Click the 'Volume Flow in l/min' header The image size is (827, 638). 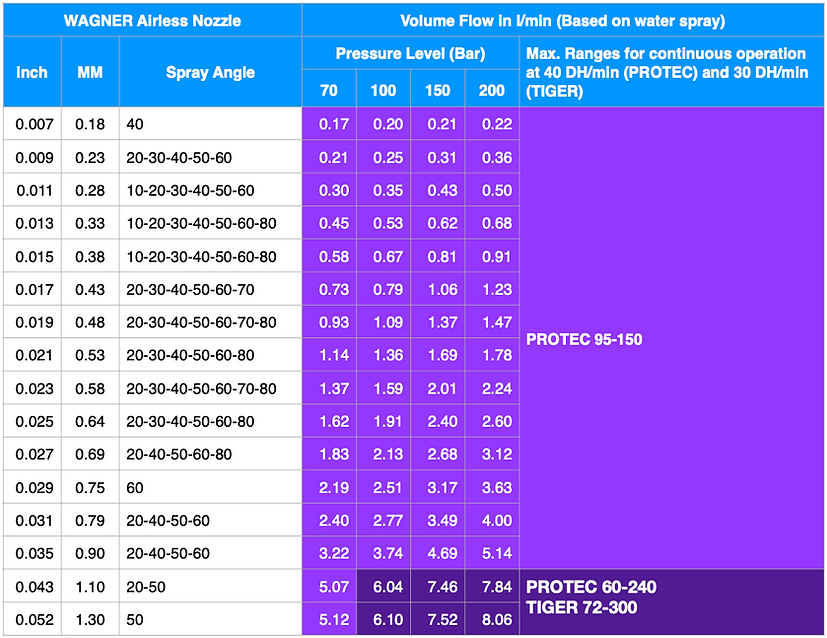pos(563,21)
